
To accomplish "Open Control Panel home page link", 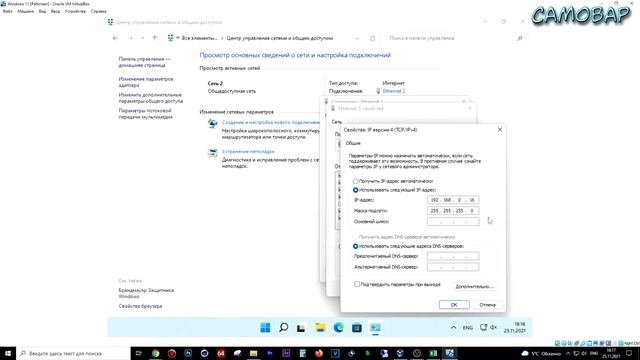I will tap(144, 62).
